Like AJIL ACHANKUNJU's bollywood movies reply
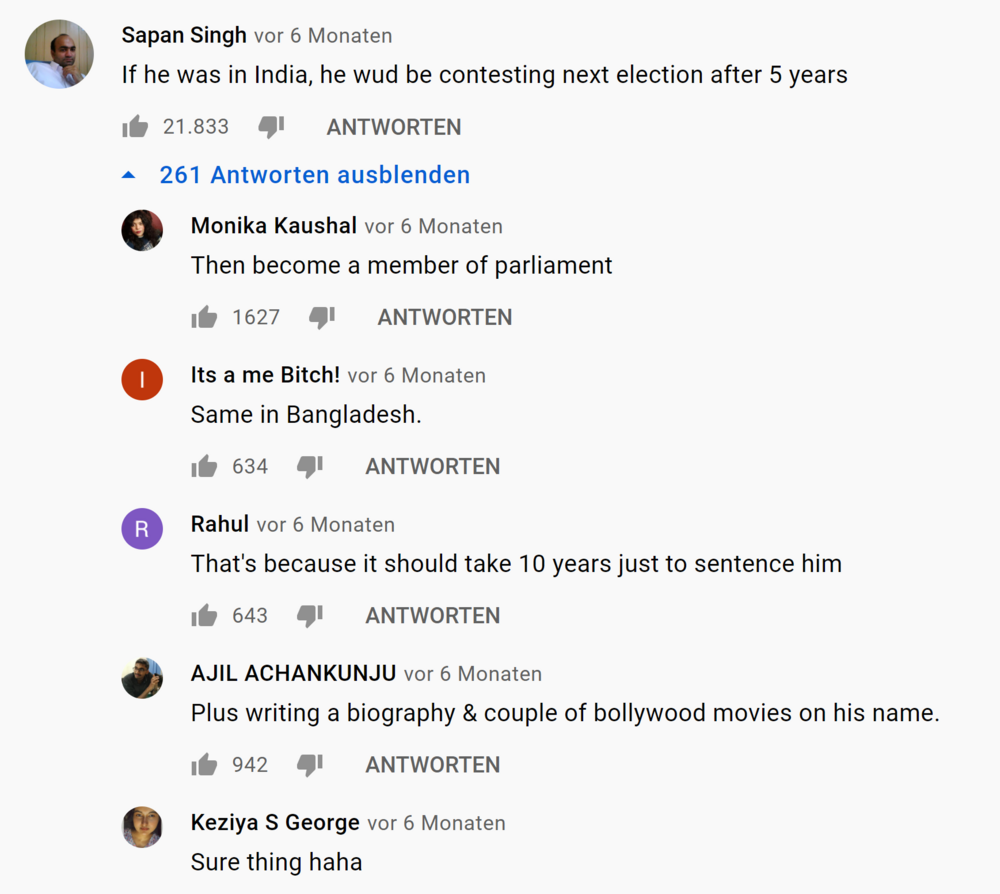Viewport: 1000px width, 894px height. [203, 763]
